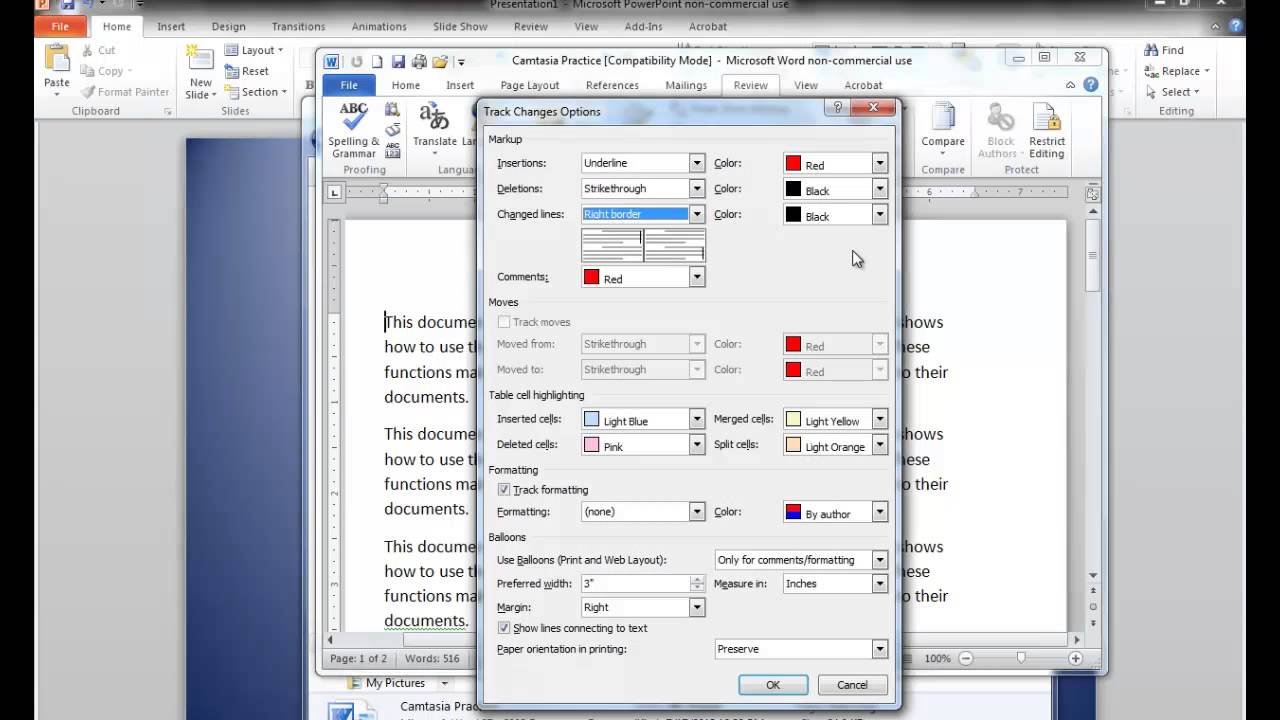Click Reset slide in PowerPoint

pos(246,71)
